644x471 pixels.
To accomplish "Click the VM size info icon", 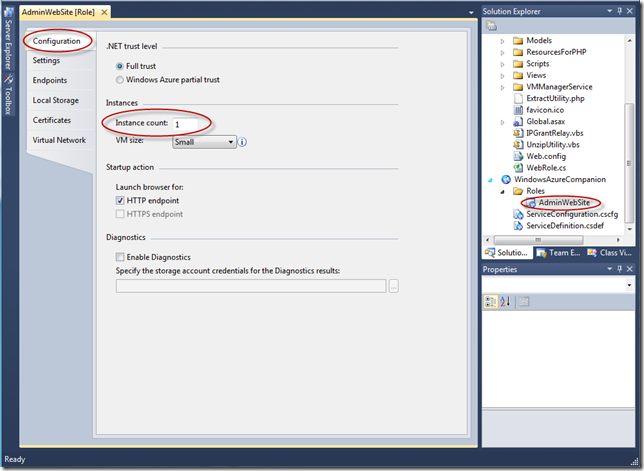I will tap(242, 142).
